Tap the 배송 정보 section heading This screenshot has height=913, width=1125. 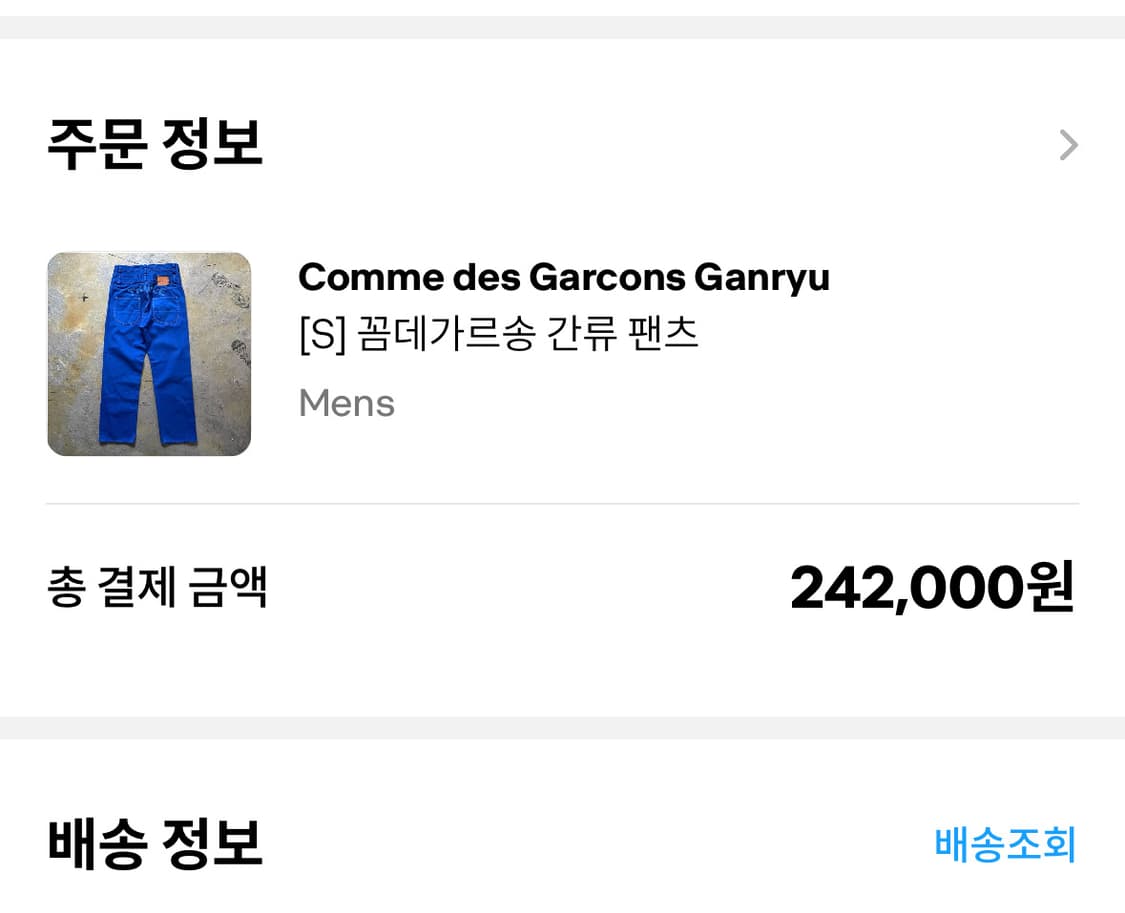point(155,843)
